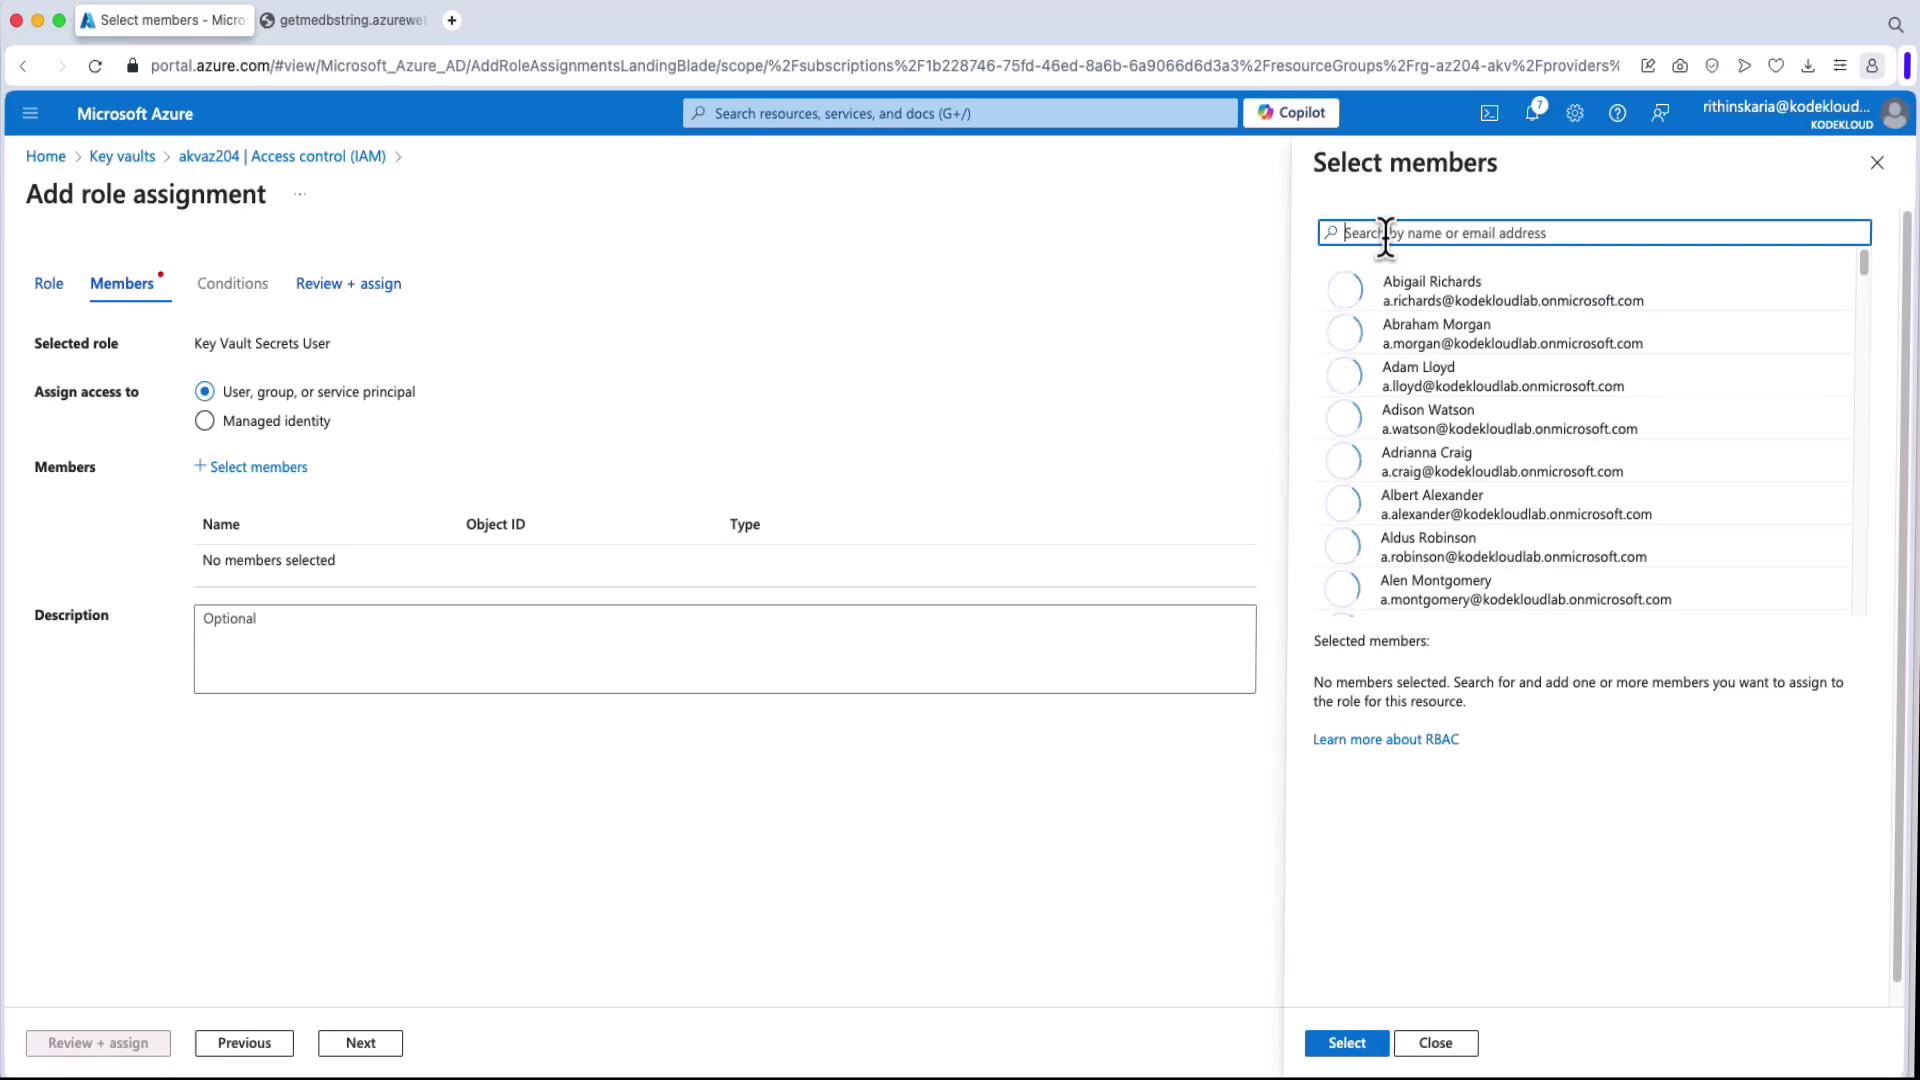Open help question mark icon
1920x1080 pixels.
(x=1617, y=114)
